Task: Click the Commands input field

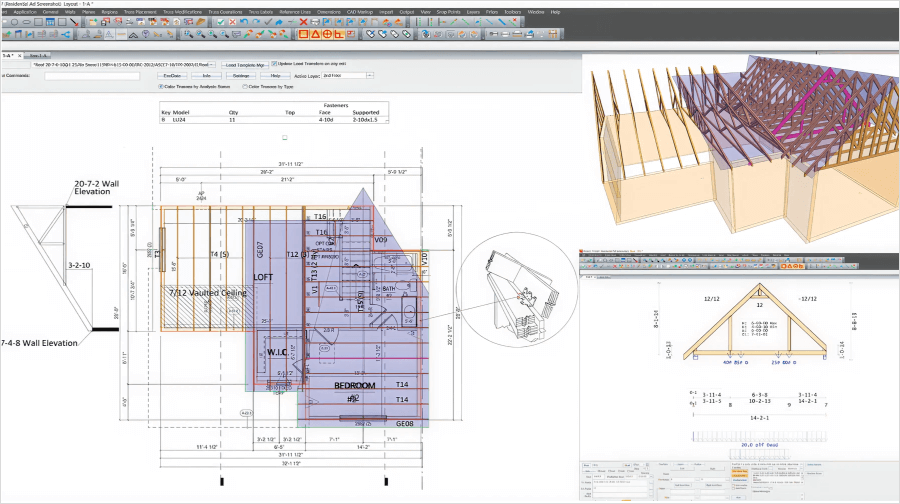Action: pos(92,76)
